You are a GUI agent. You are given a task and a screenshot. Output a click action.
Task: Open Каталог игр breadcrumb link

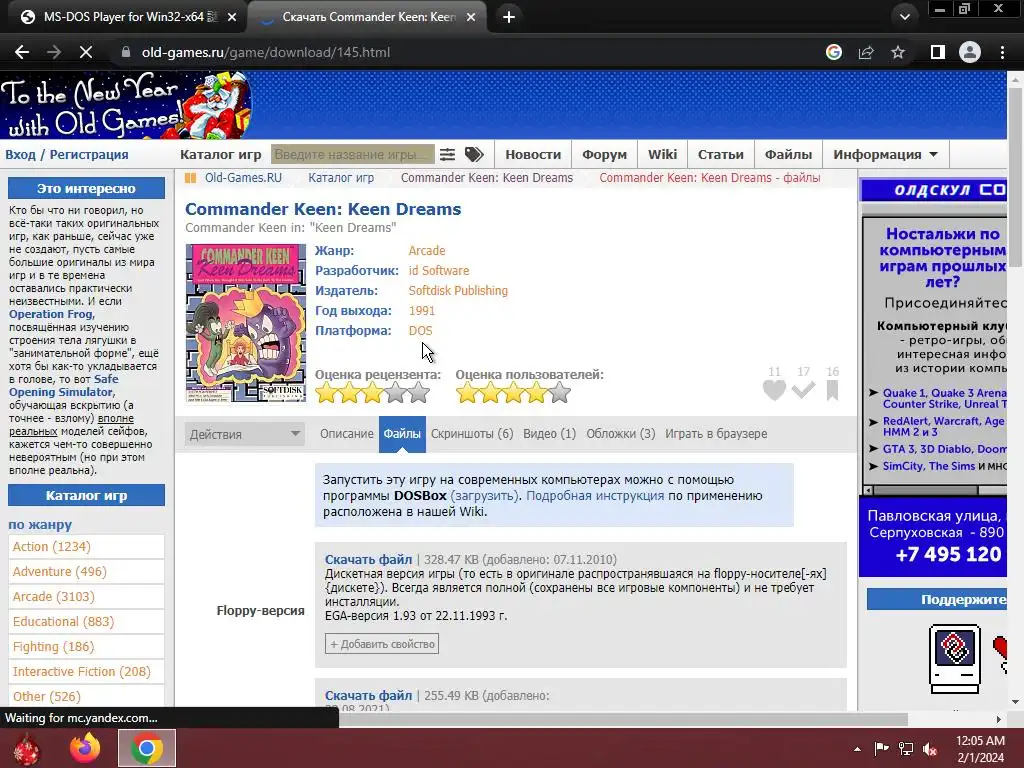click(341, 178)
